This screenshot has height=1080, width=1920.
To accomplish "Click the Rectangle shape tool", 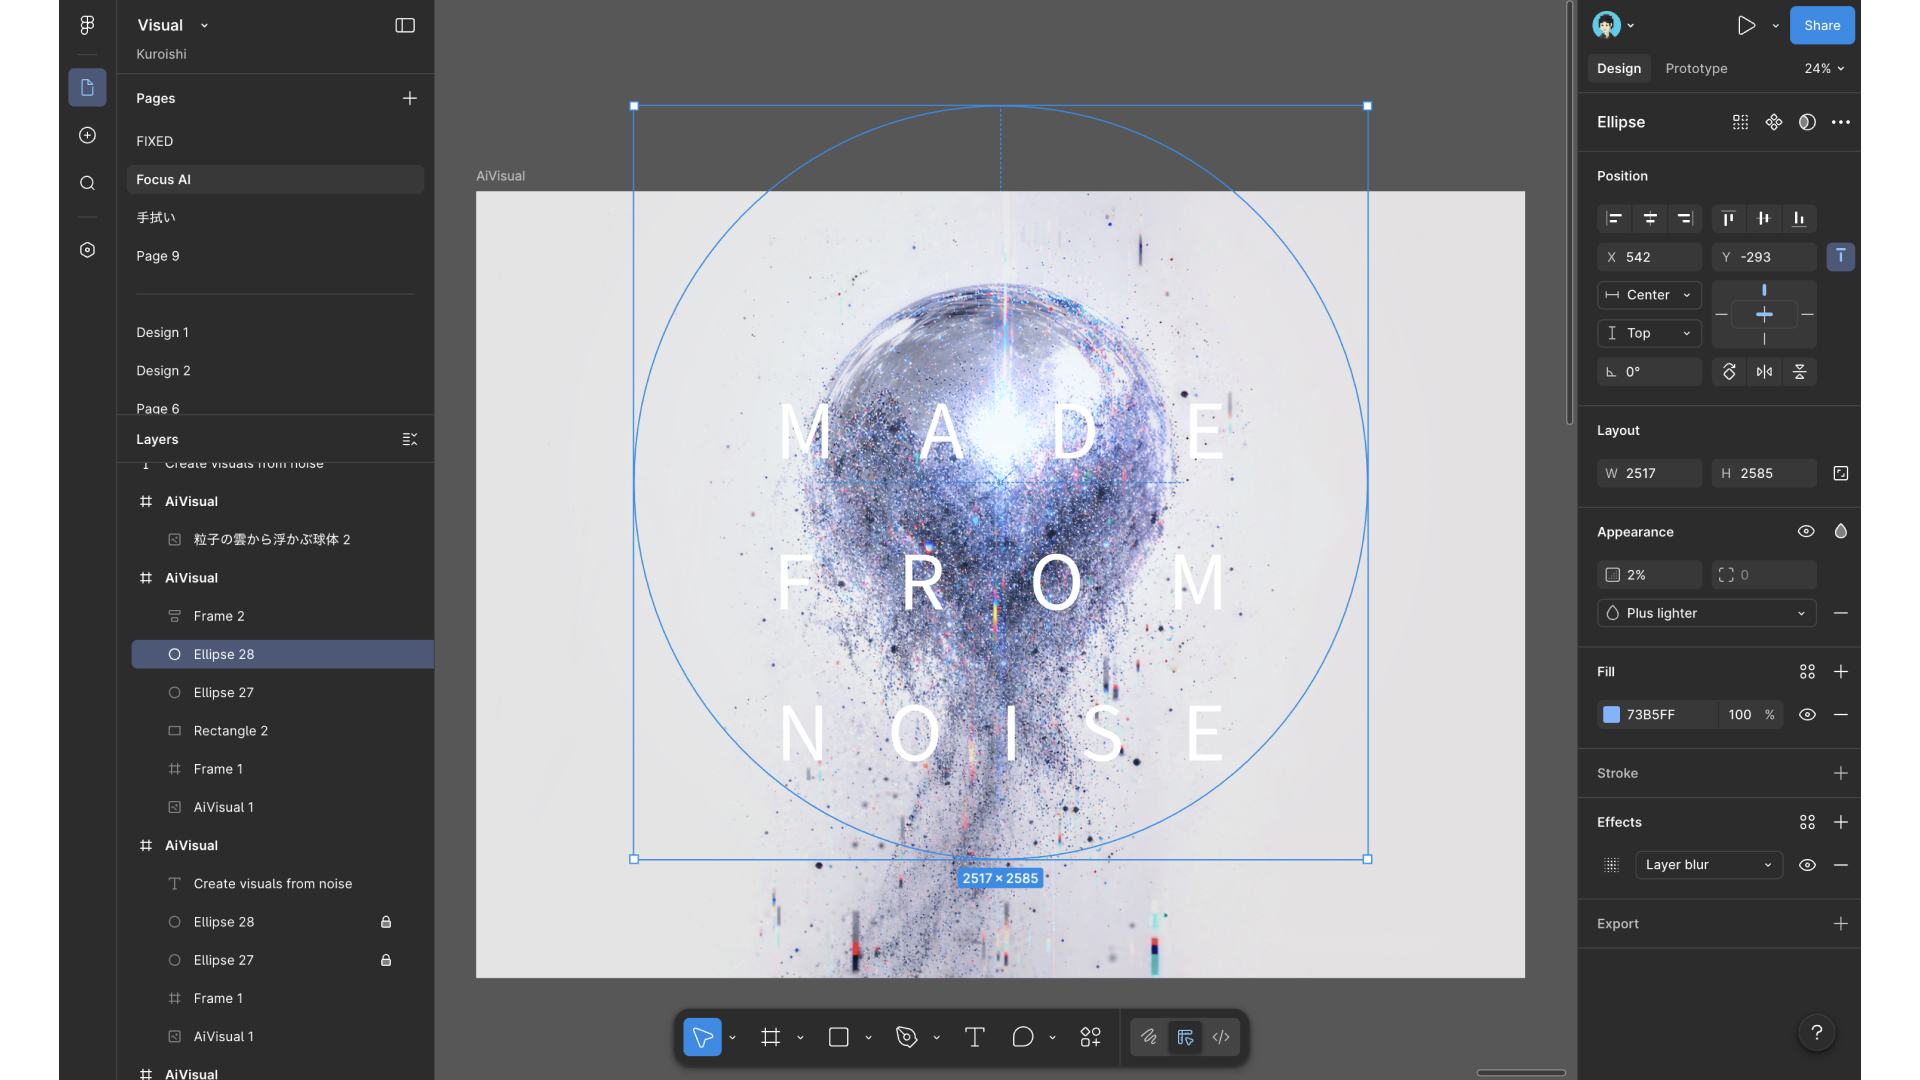I will pos(838,1037).
